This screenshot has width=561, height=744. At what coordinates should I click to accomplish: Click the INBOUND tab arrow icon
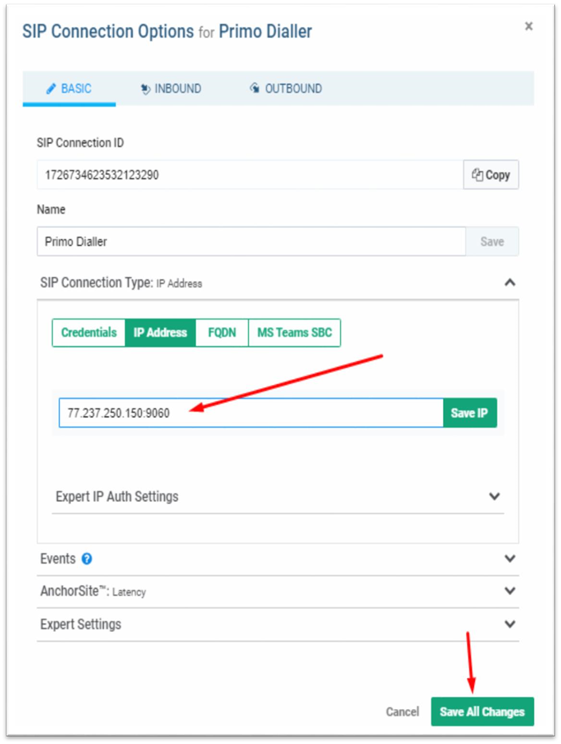pyautogui.click(x=145, y=89)
